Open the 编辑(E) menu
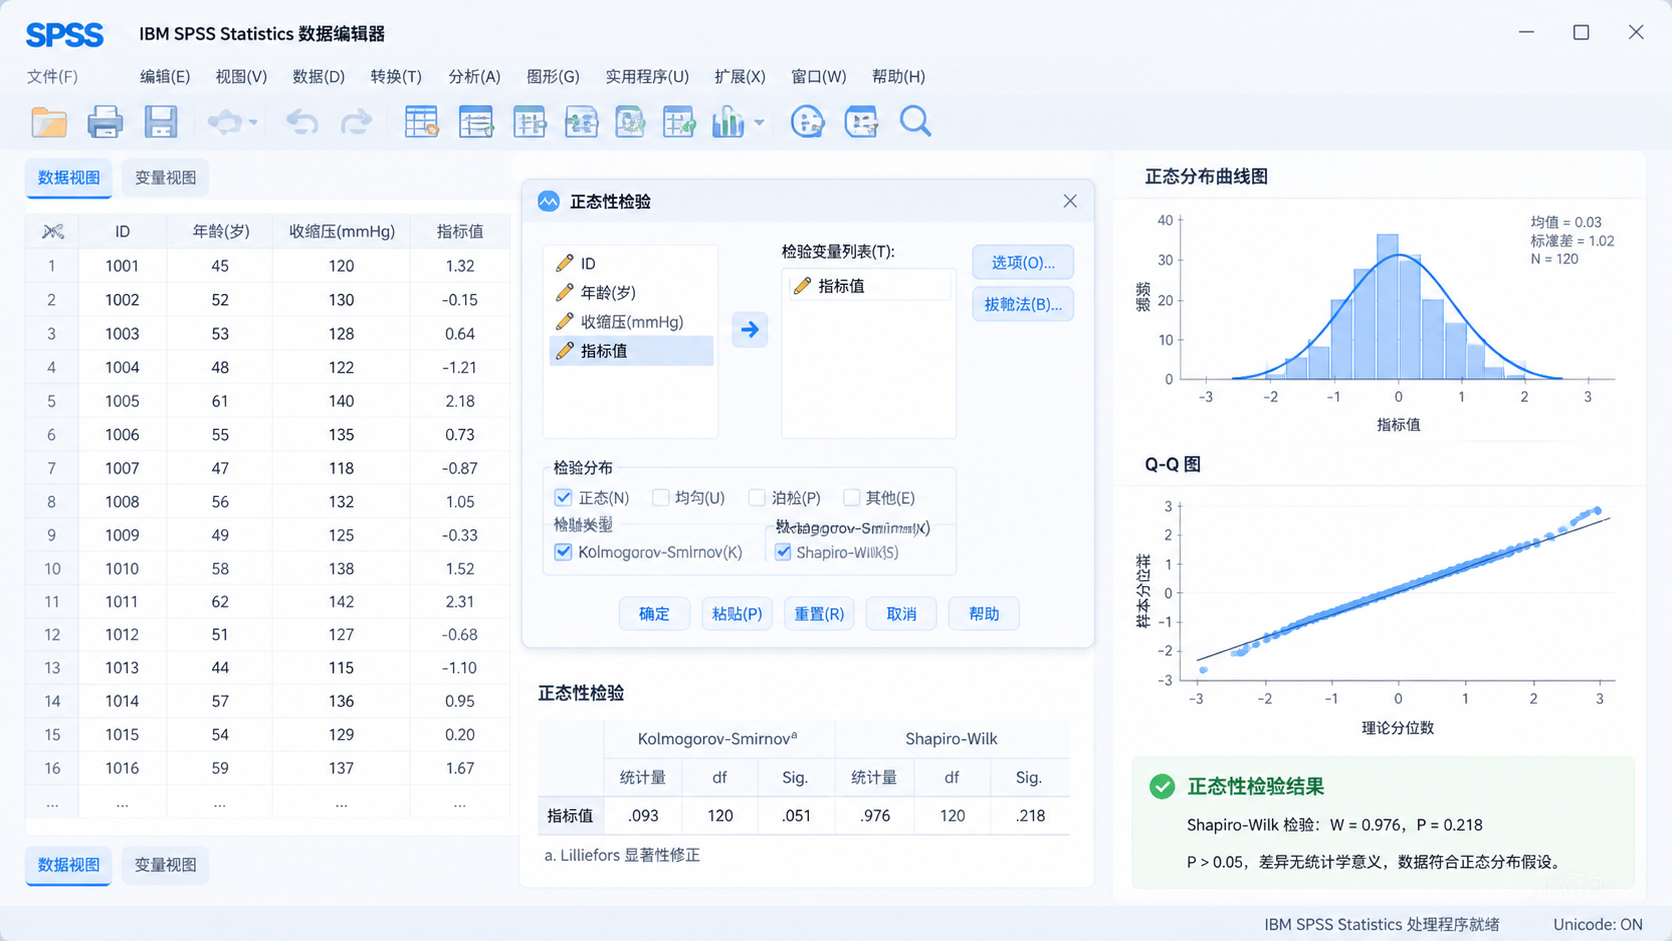This screenshot has height=941, width=1672. (x=165, y=76)
